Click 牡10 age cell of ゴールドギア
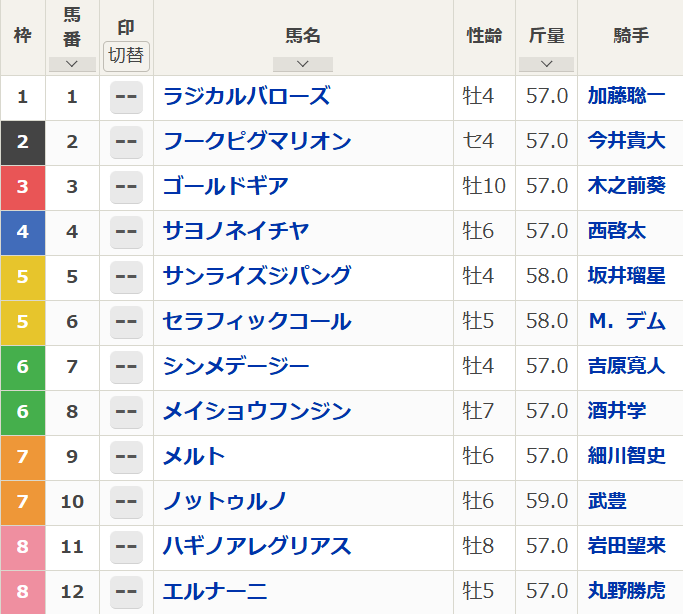The image size is (683, 614). pos(484,186)
